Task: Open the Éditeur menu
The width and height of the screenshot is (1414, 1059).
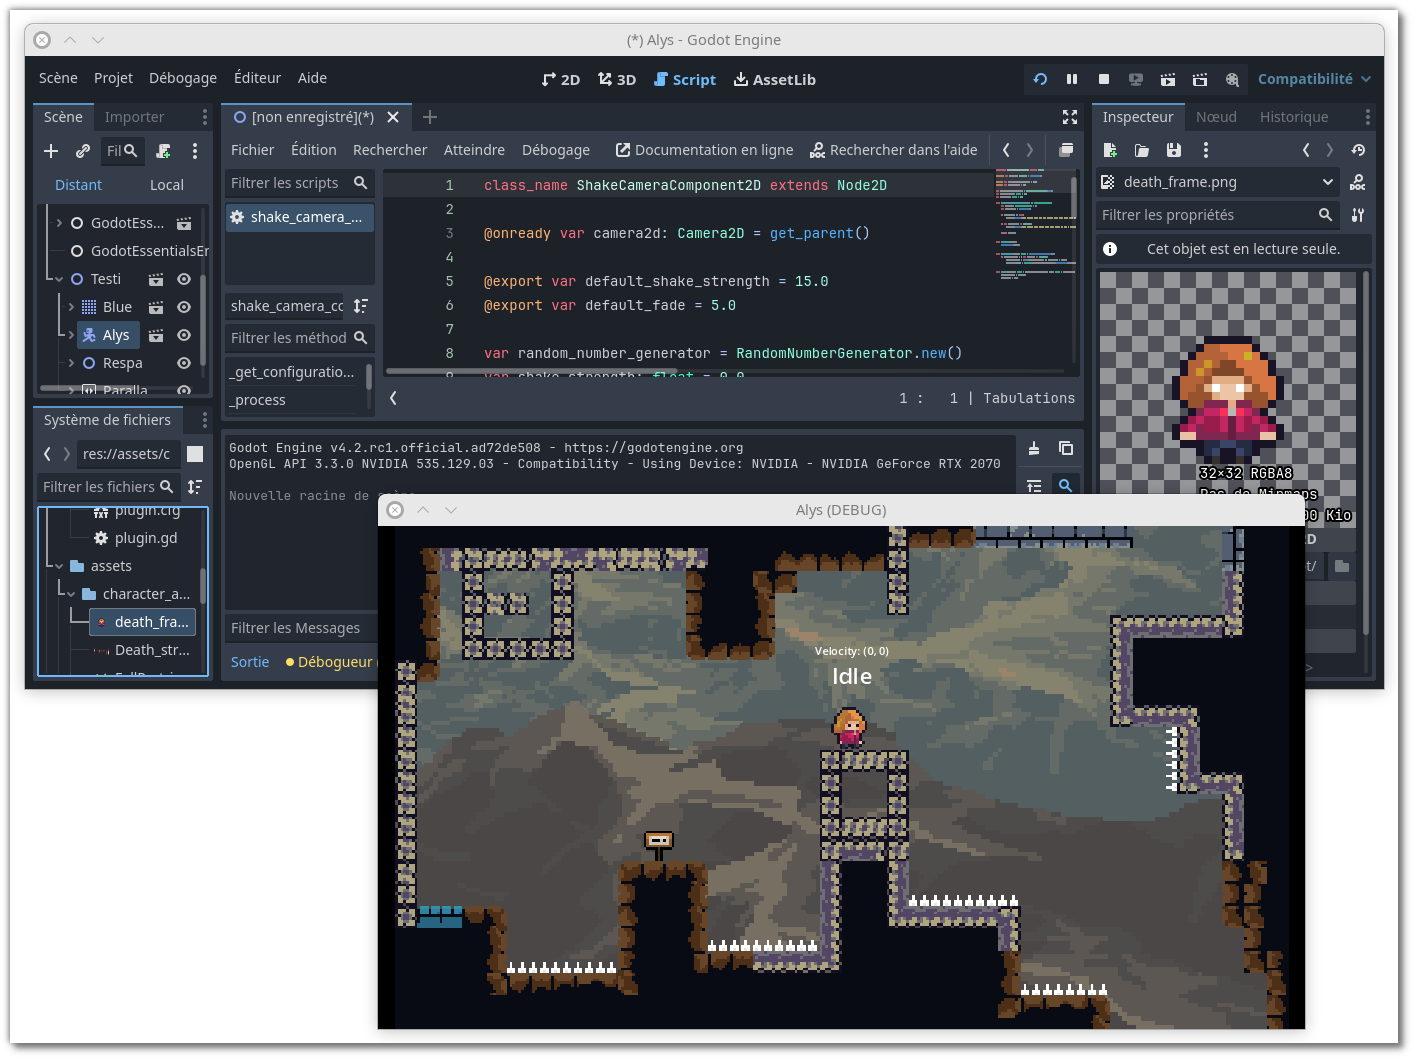Action: (257, 78)
